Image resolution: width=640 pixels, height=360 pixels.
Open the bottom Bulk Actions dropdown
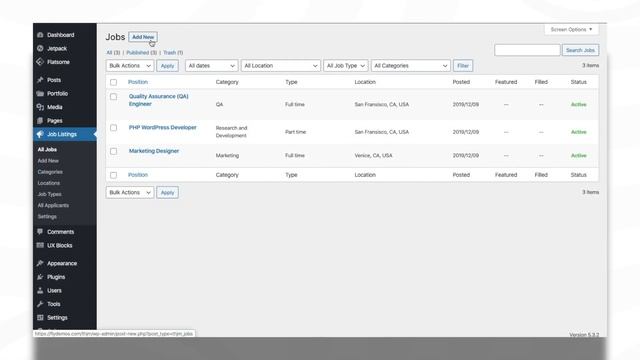(130, 192)
